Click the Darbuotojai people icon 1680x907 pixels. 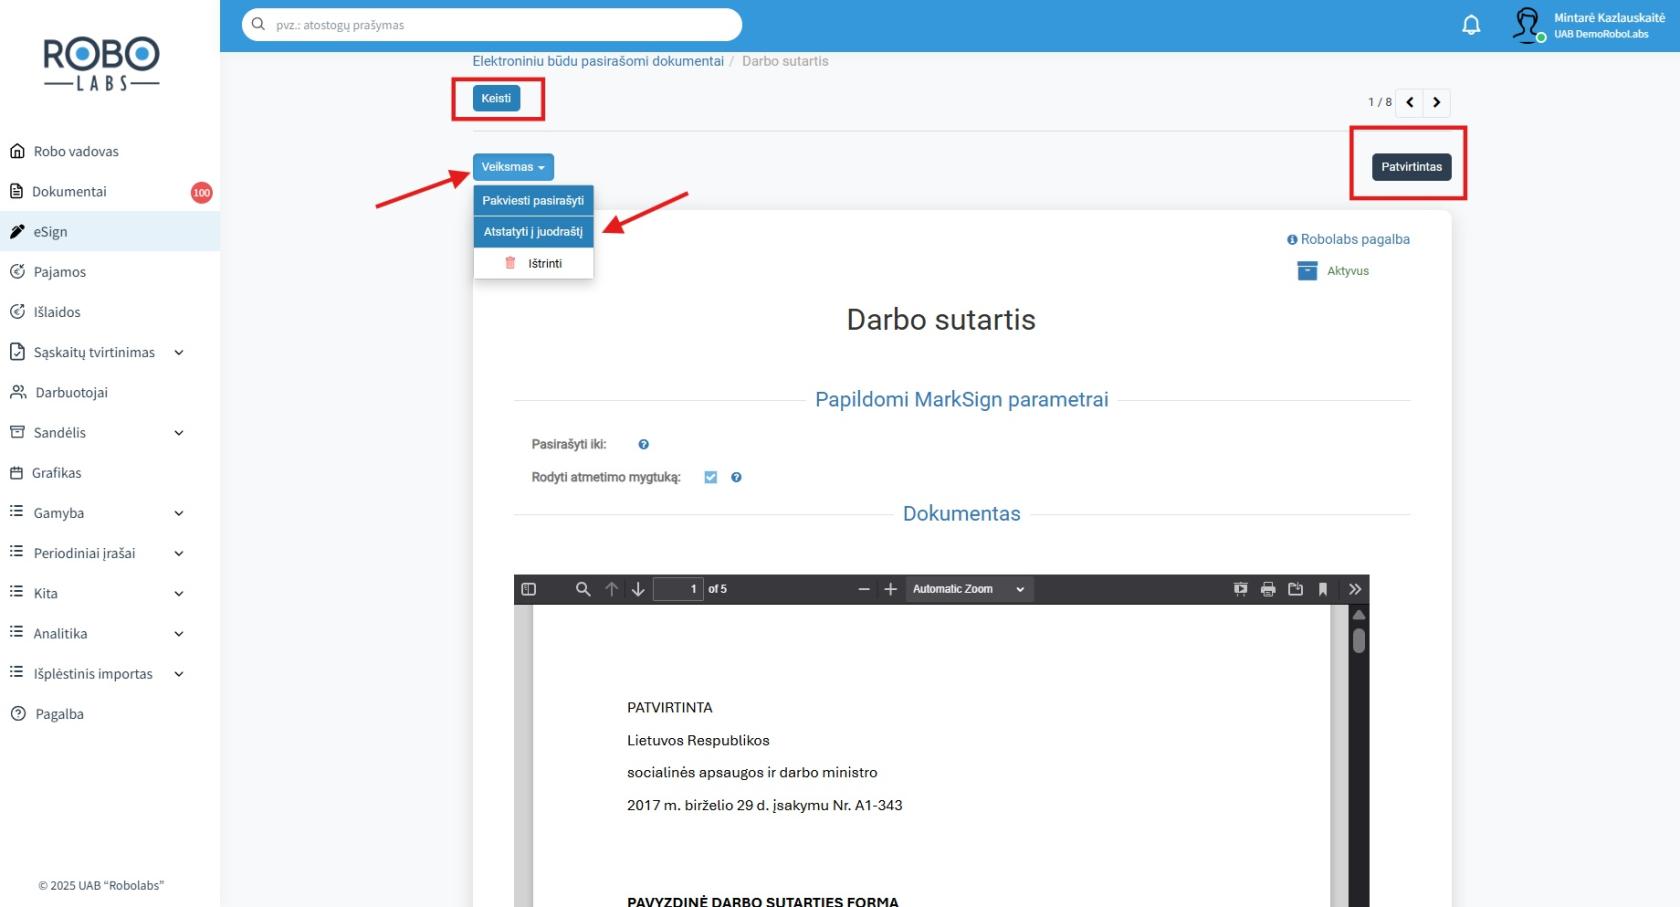click(x=18, y=392)
